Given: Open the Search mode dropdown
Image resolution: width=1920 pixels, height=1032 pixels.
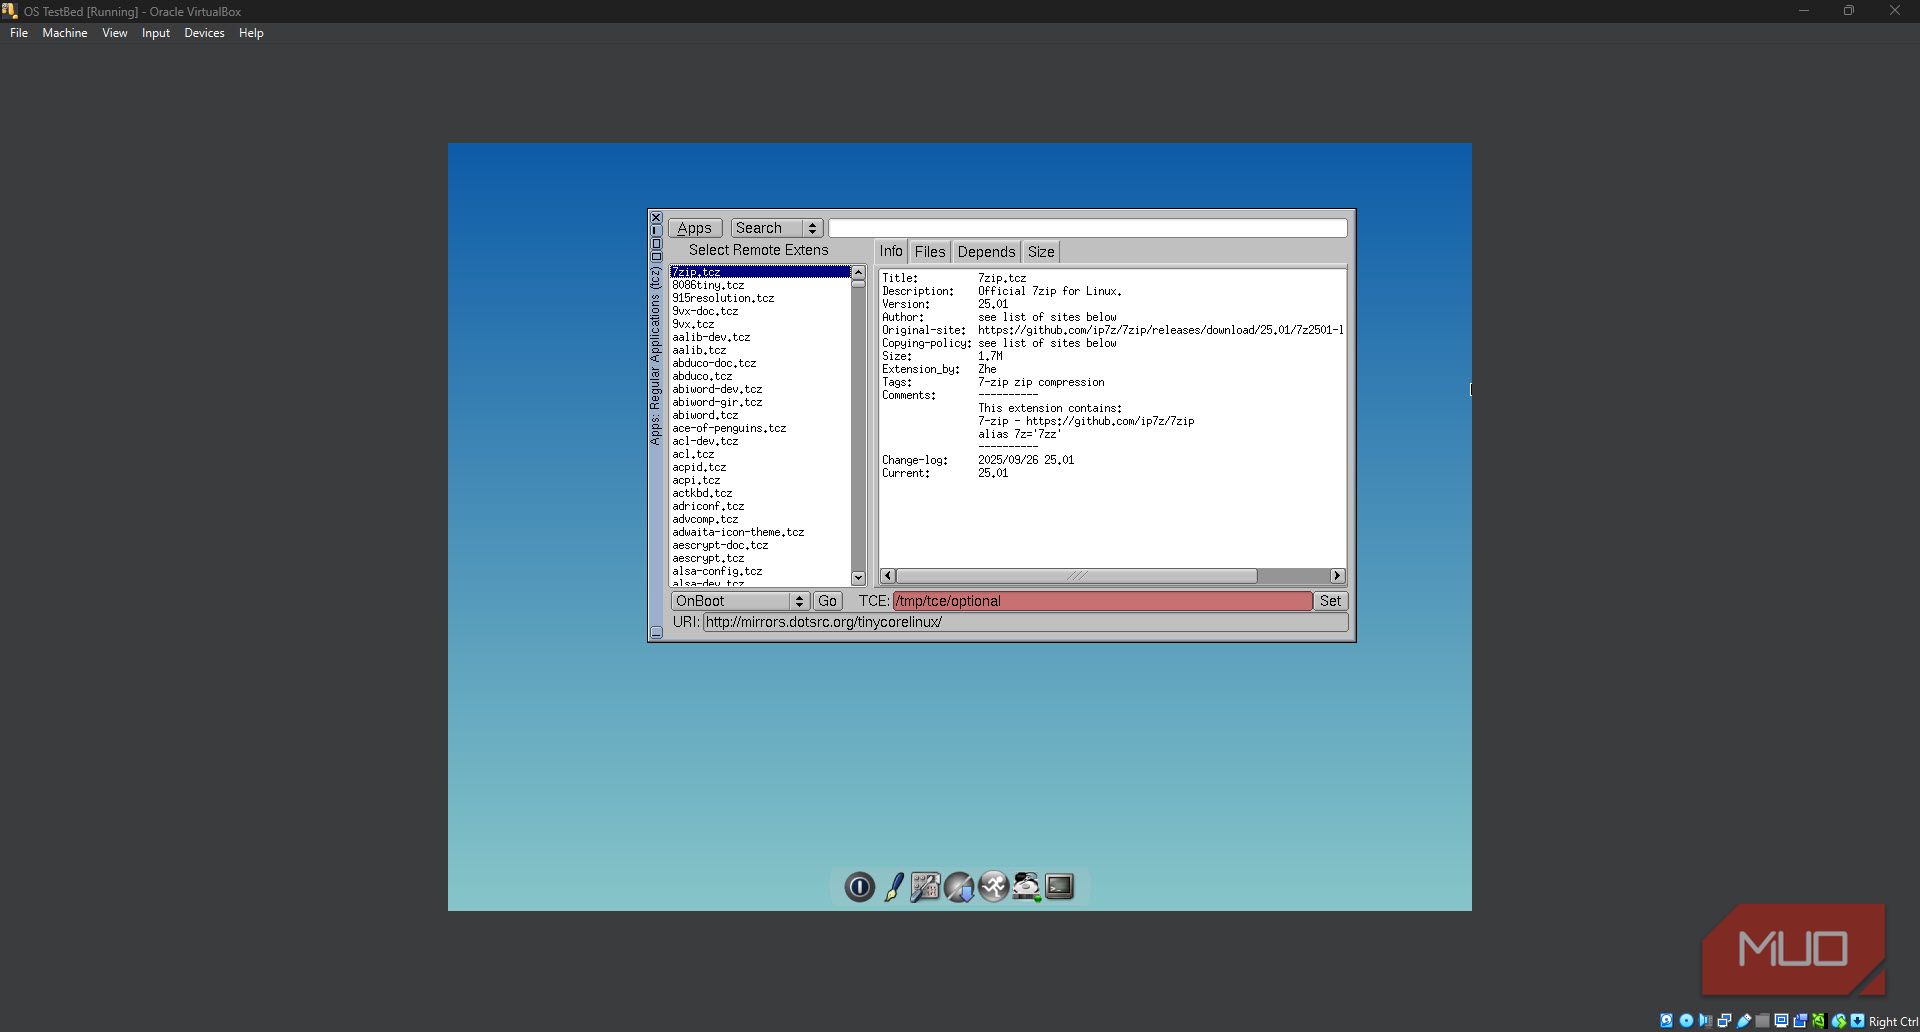Looking at the screenshot, I should point(776,228).
